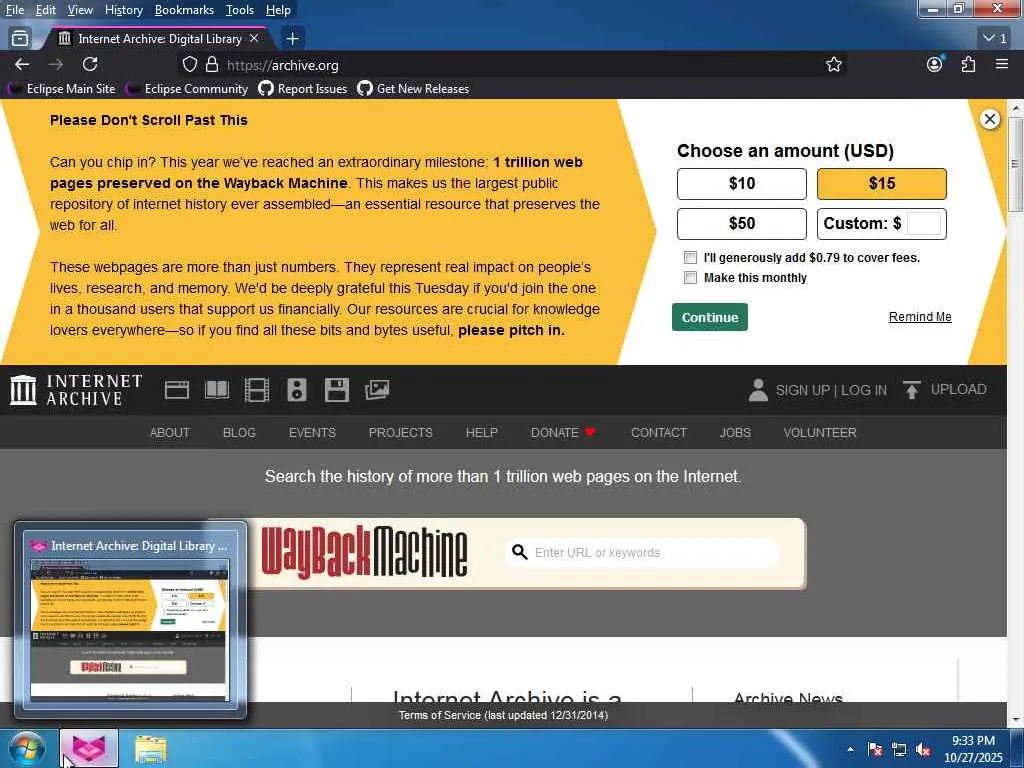The width and height of the screenshot is (1024, 768).
Task: Open File Explorer from the taskbar
Action: [151, 749]
